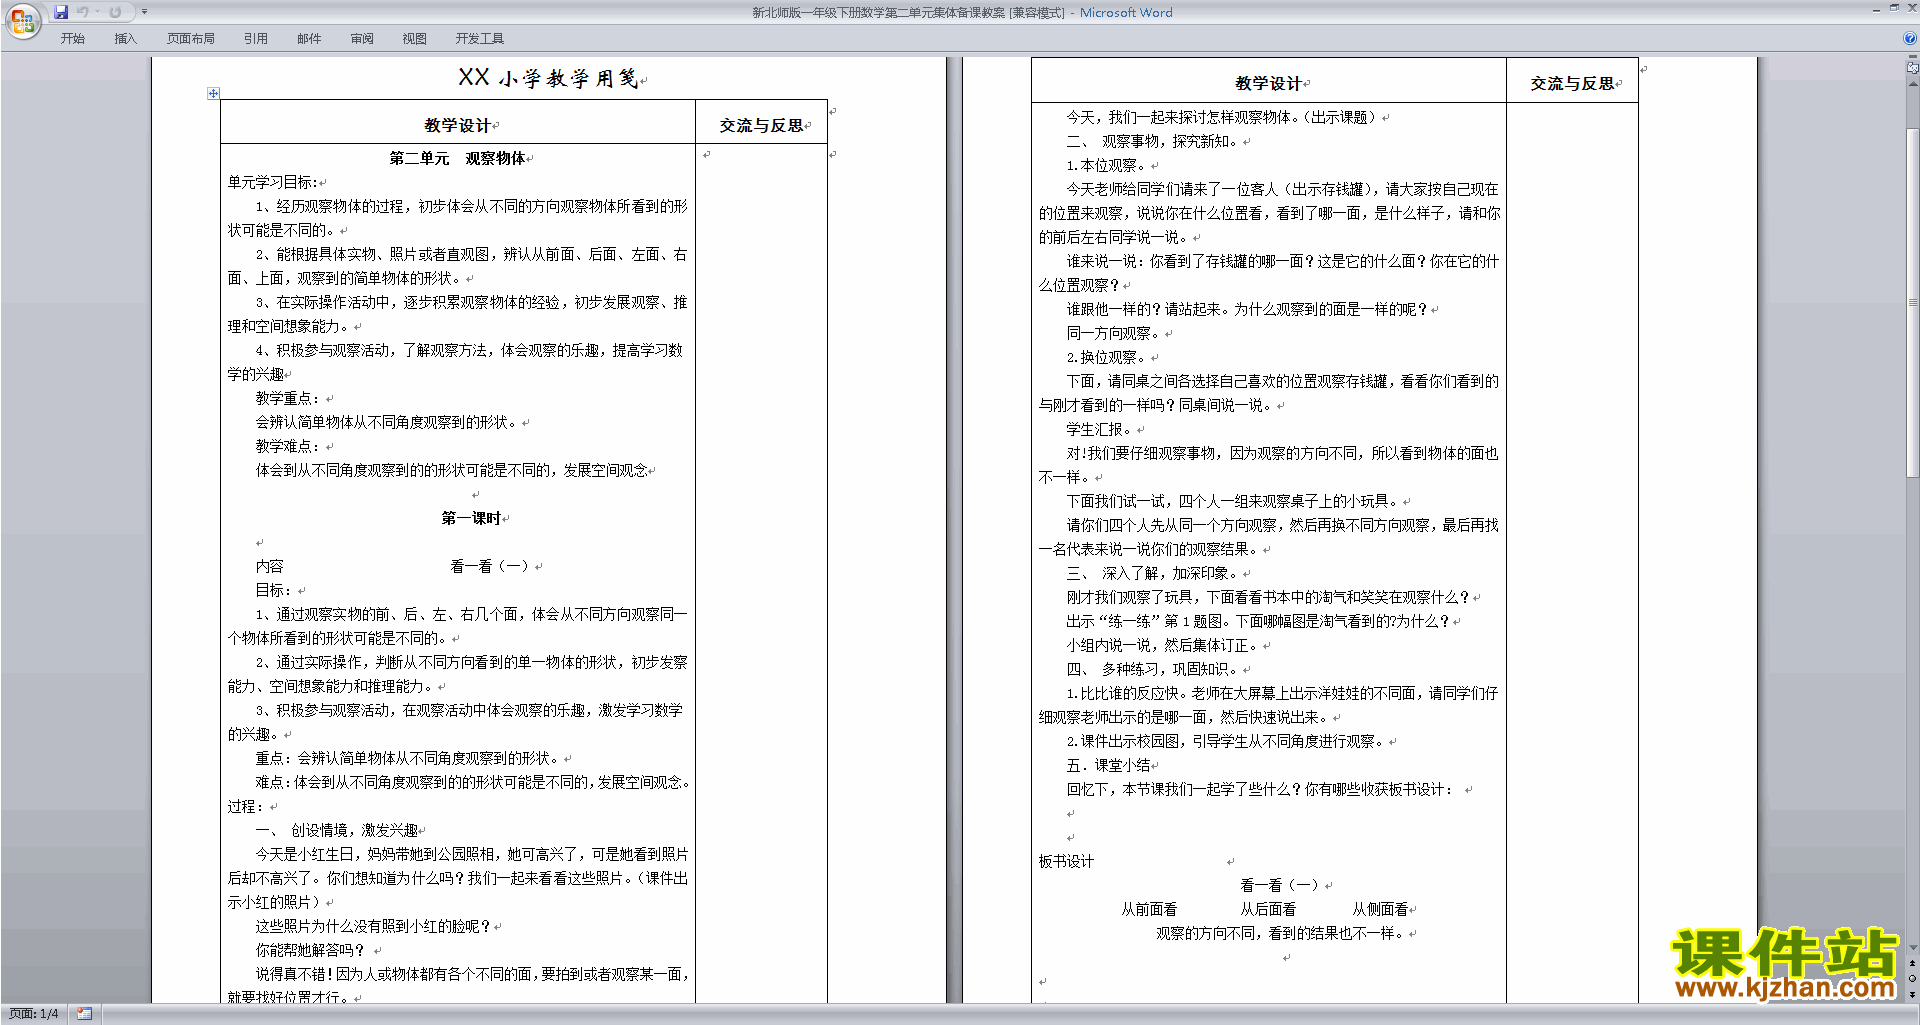Click the text 过程:
The height and width of the screenshot is (1025, 1920).
[246, 806]
